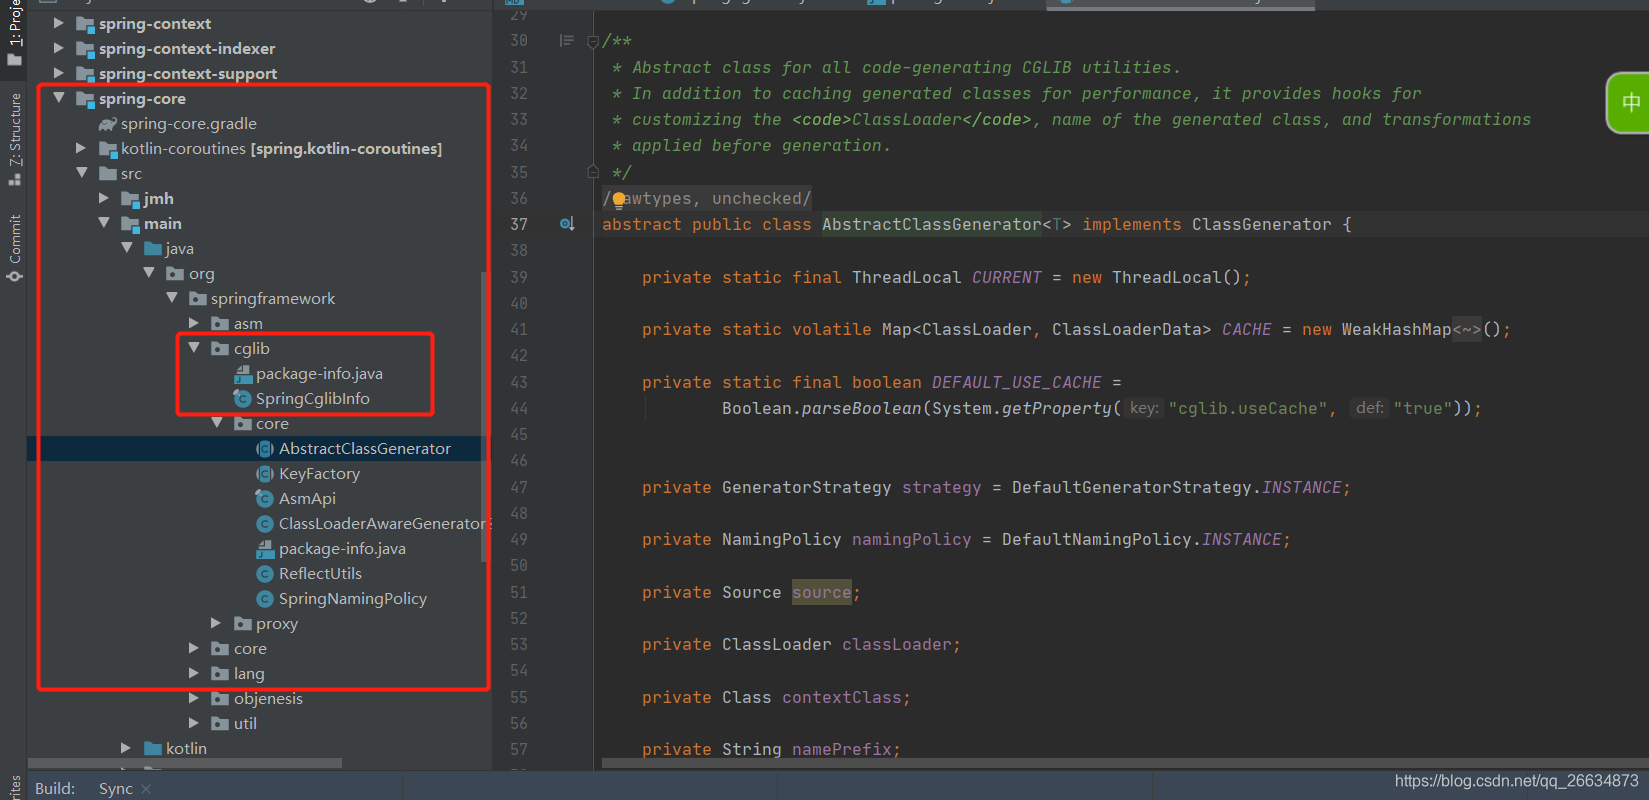Close the Sync build tab
1649x800 pixels.
(x=146, y=789)
